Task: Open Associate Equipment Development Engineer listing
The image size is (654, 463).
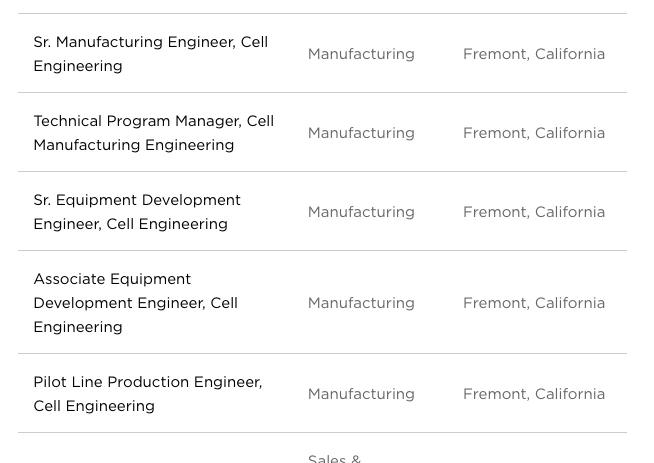Action: click(x=136, y=302)
